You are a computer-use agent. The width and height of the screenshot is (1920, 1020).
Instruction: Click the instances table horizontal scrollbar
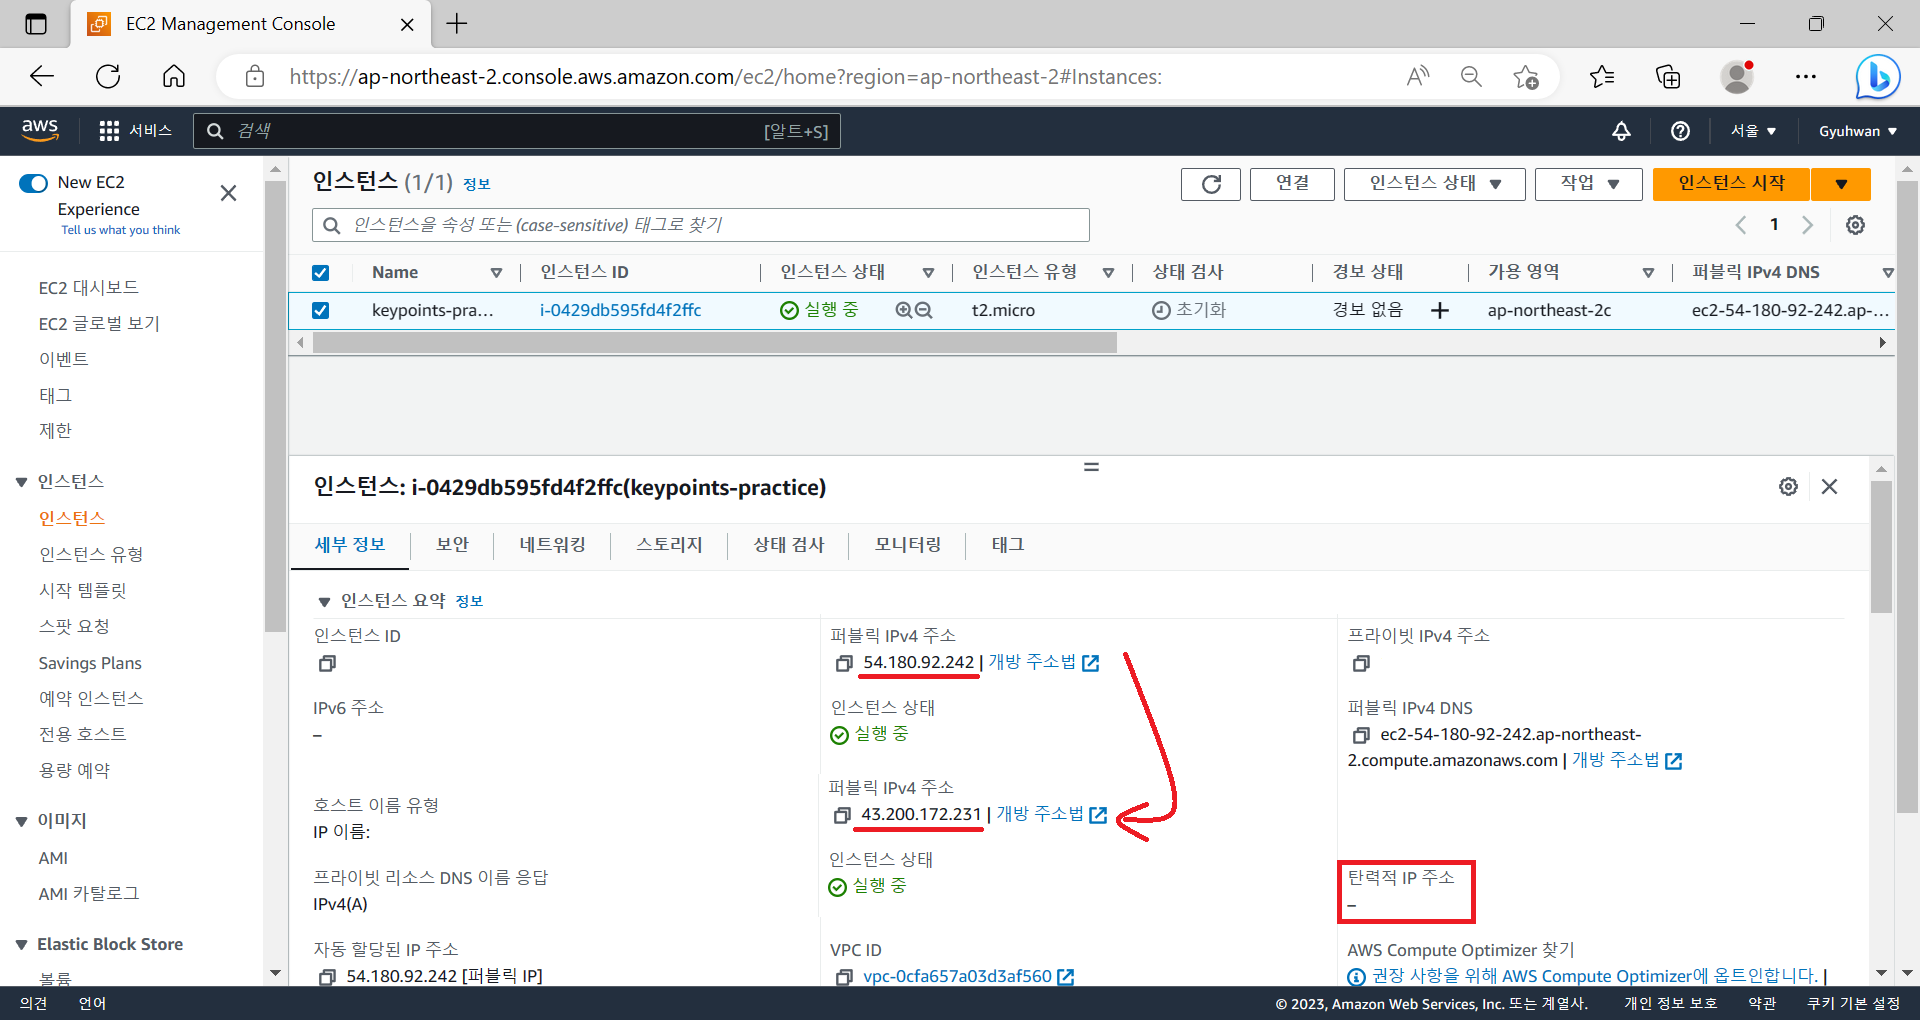(x=715, y=343)
